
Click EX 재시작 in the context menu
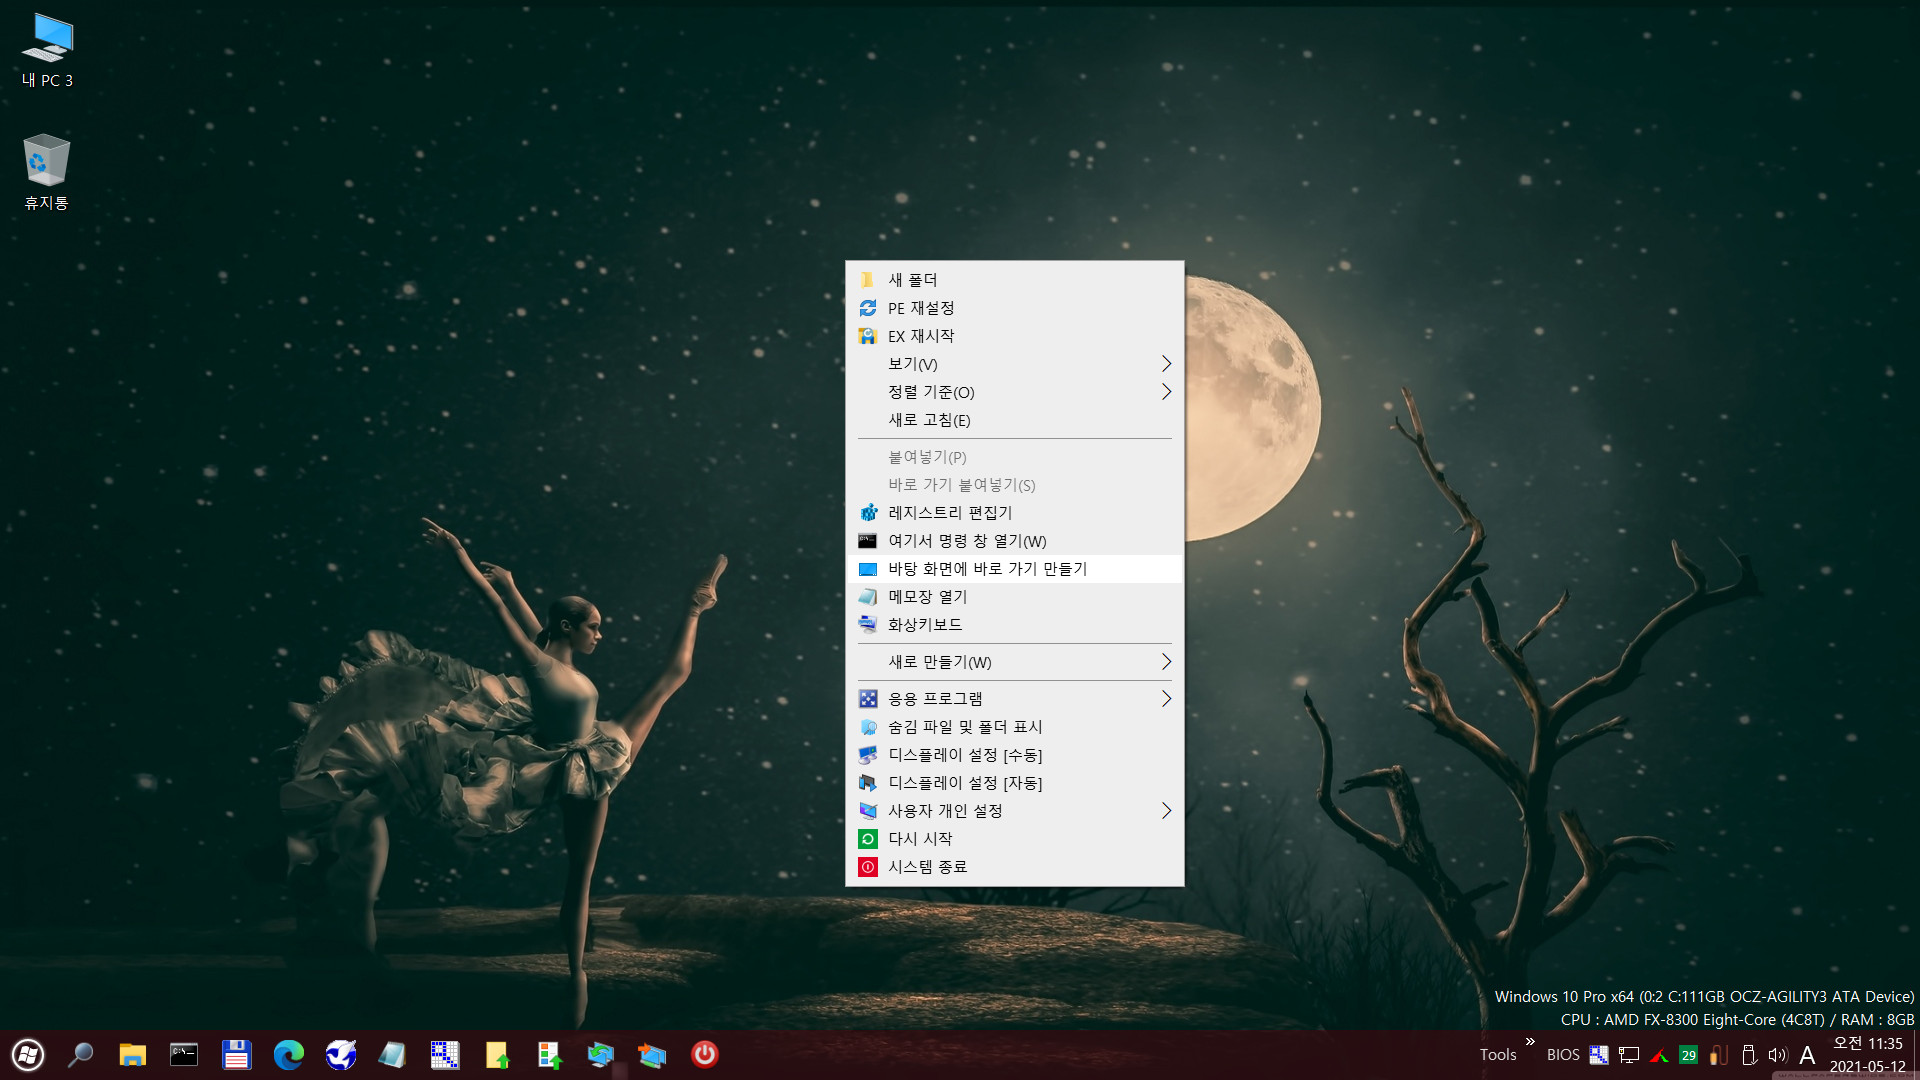1014,336
